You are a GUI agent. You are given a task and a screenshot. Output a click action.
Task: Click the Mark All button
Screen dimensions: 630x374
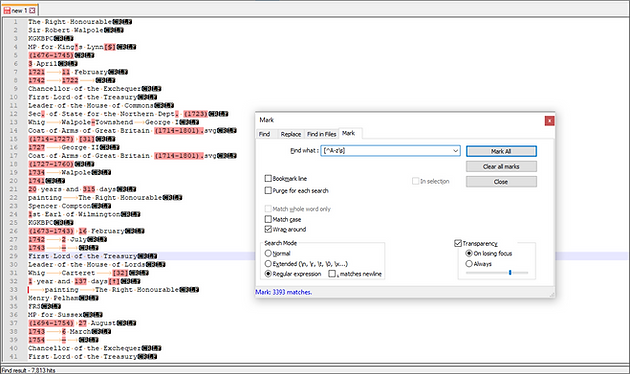pyautogui.click(x=501, y=151)
